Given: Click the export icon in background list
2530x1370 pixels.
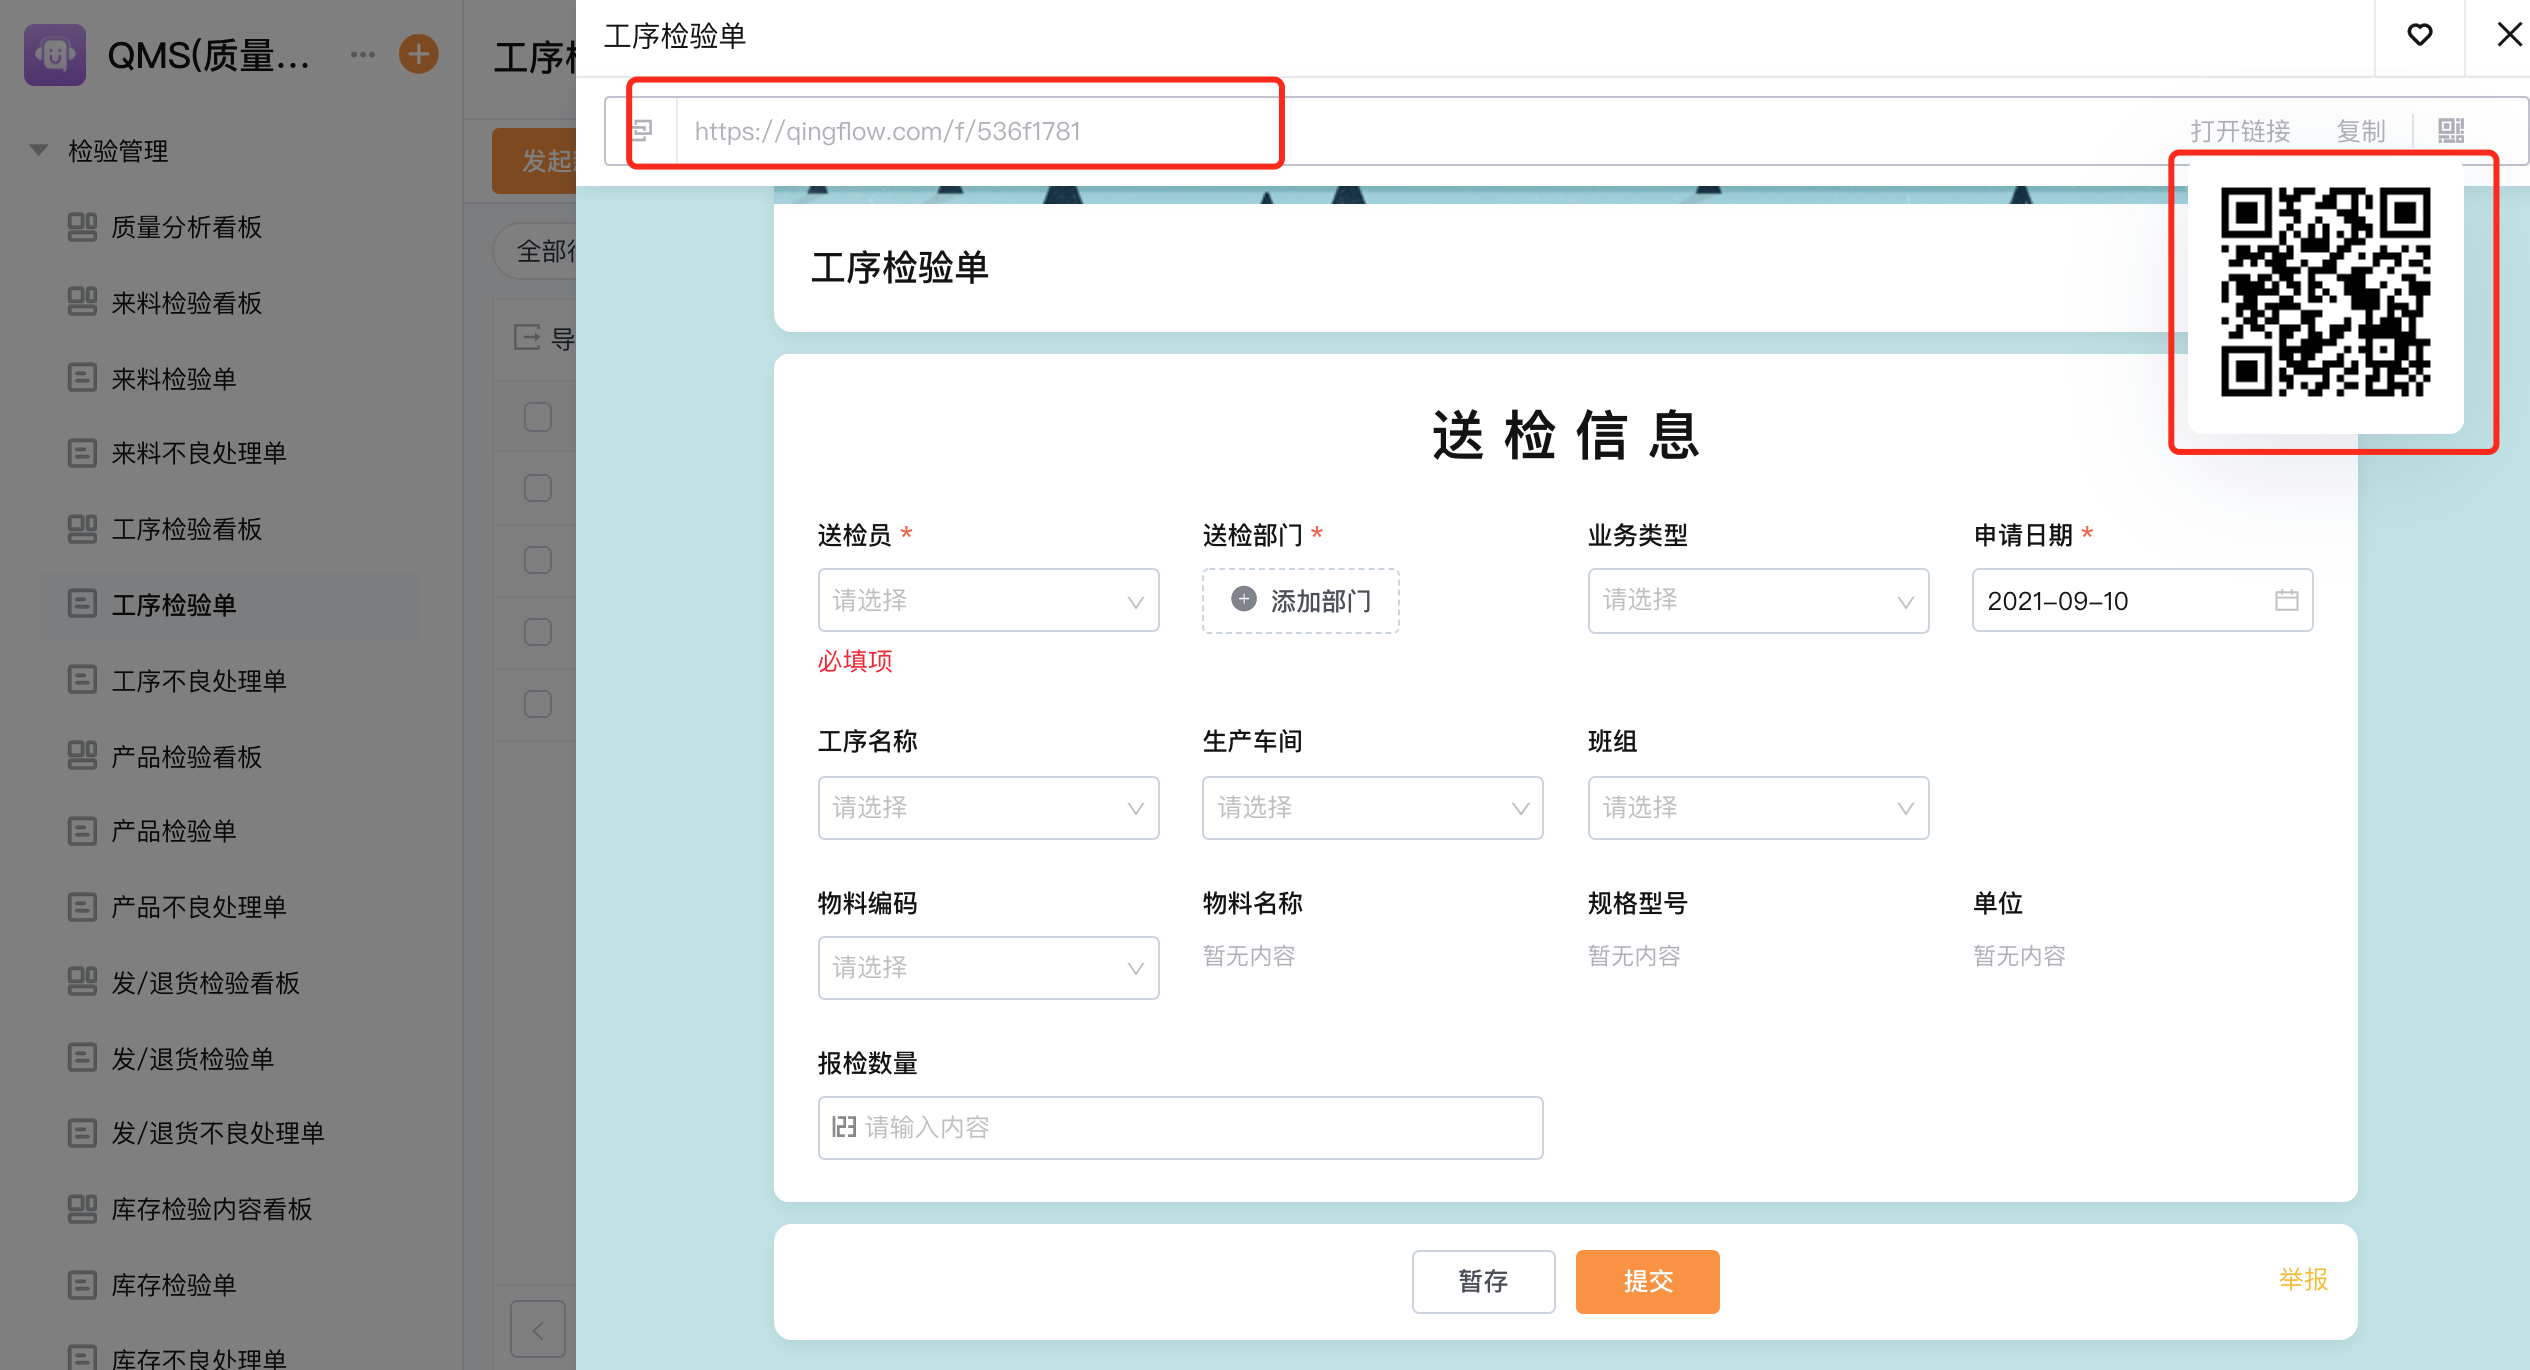Looking at the screenshot, I should 527,338.
